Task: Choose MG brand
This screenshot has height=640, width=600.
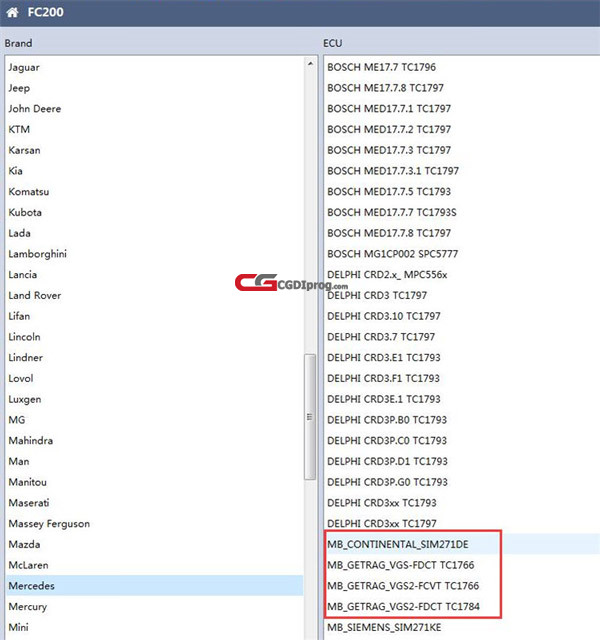Action: 17,420
